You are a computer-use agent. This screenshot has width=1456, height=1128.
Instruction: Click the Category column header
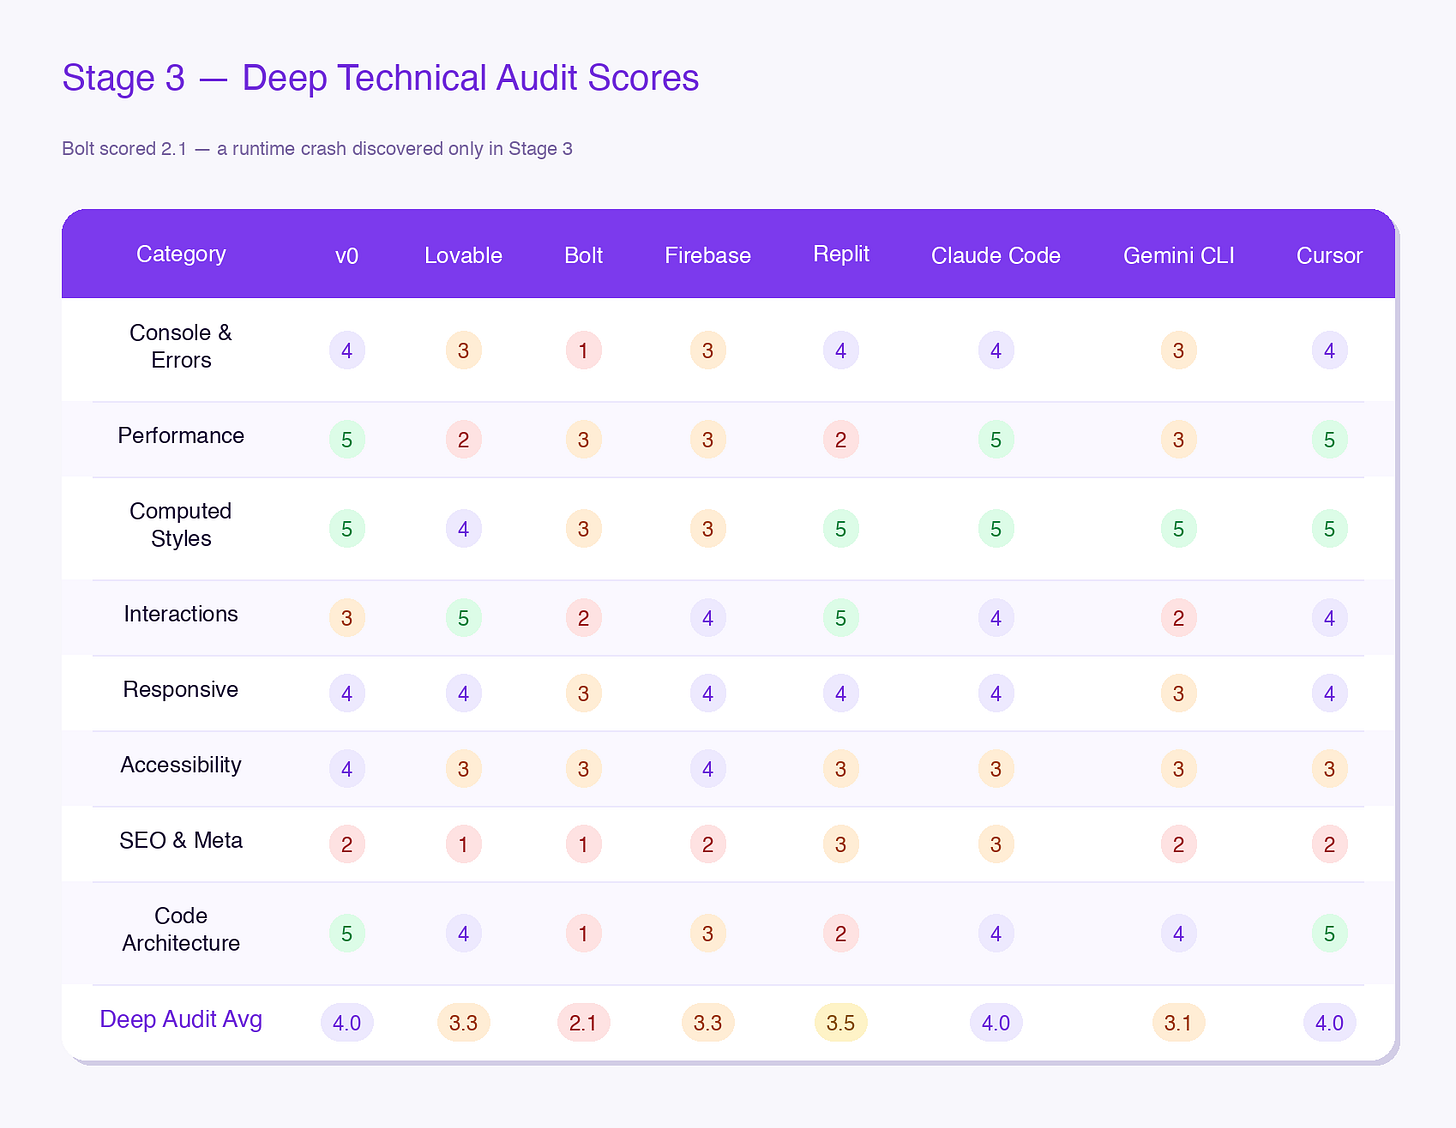[181, 254]
